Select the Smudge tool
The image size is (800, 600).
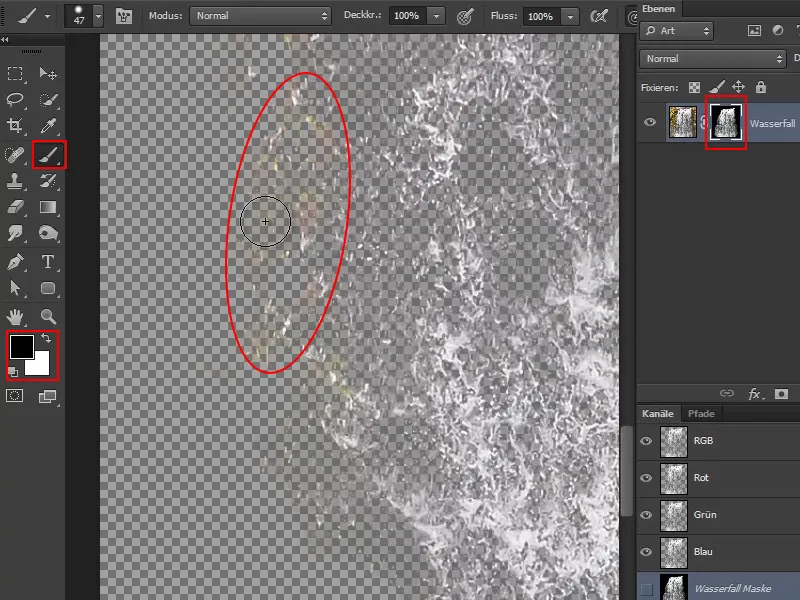point(15,234)
